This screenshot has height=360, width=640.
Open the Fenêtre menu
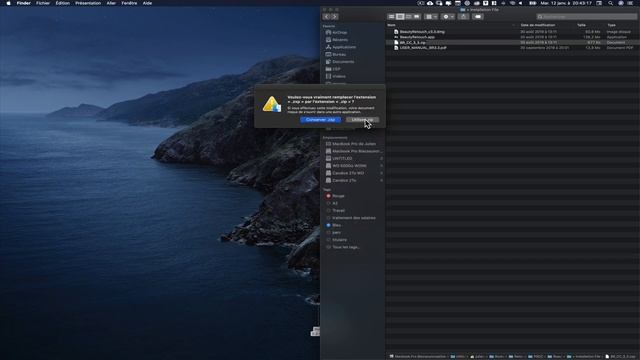click(x=129, y=3)
